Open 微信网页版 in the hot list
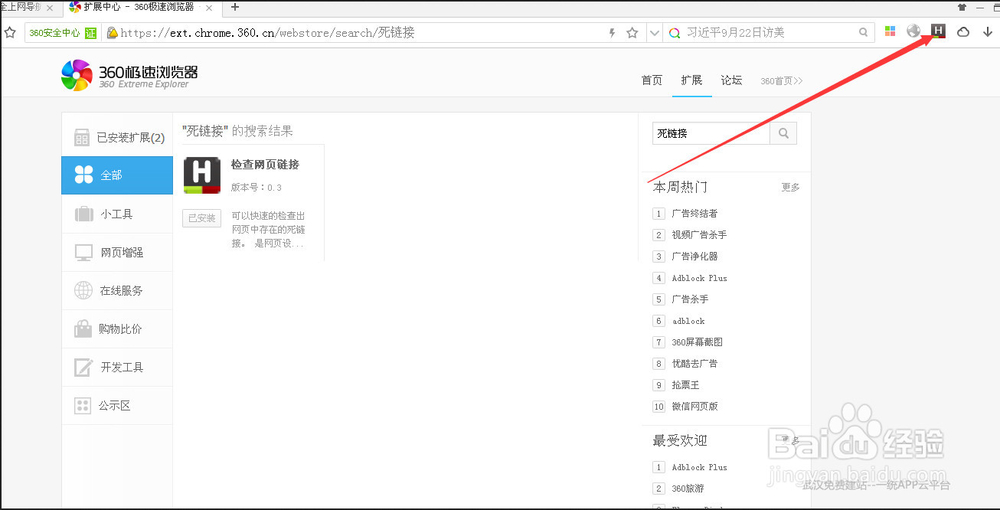This screenshot has width=1000, height=510. tap(695, 406)
